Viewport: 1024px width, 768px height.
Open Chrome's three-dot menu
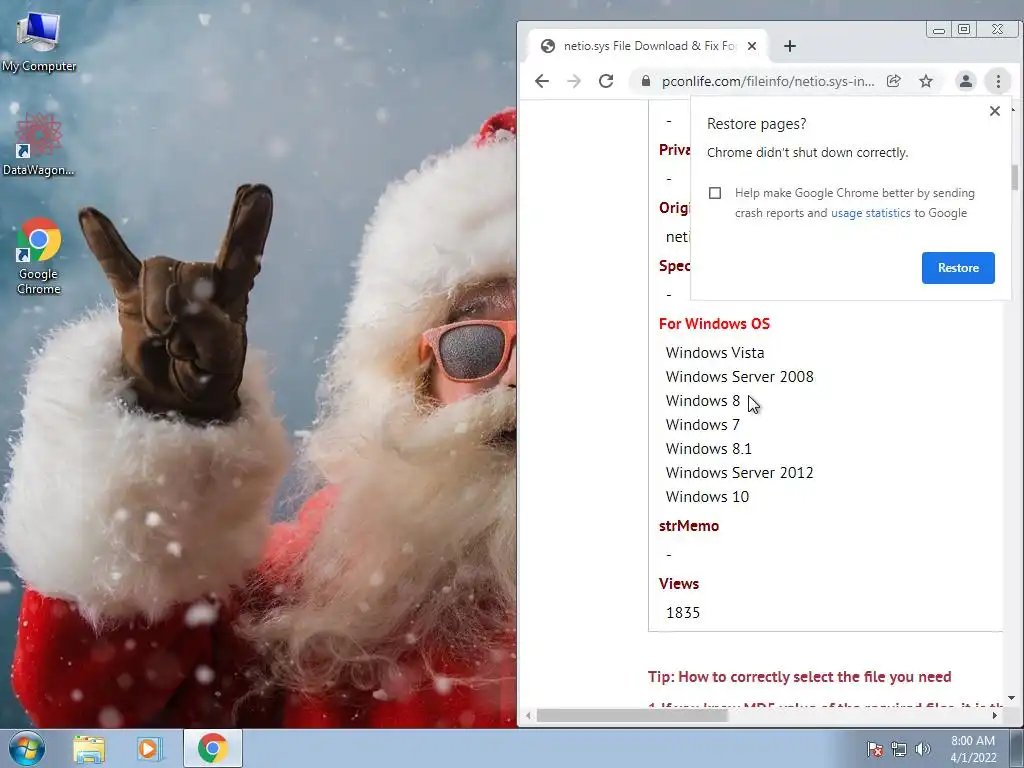tap(998, 81)
